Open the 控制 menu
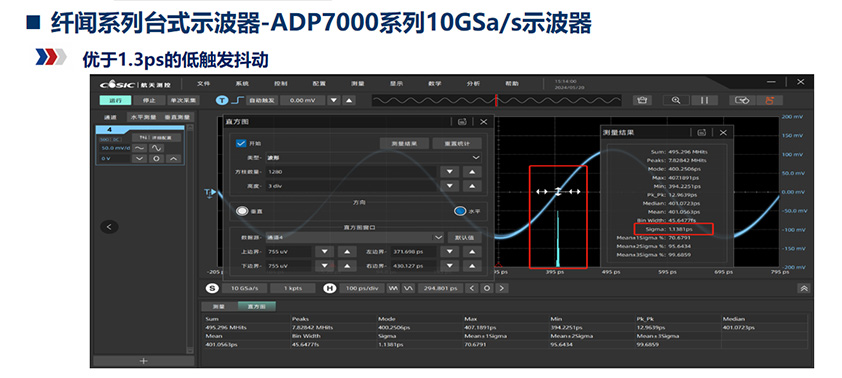 pyautogui.click(x=280, y=84)
